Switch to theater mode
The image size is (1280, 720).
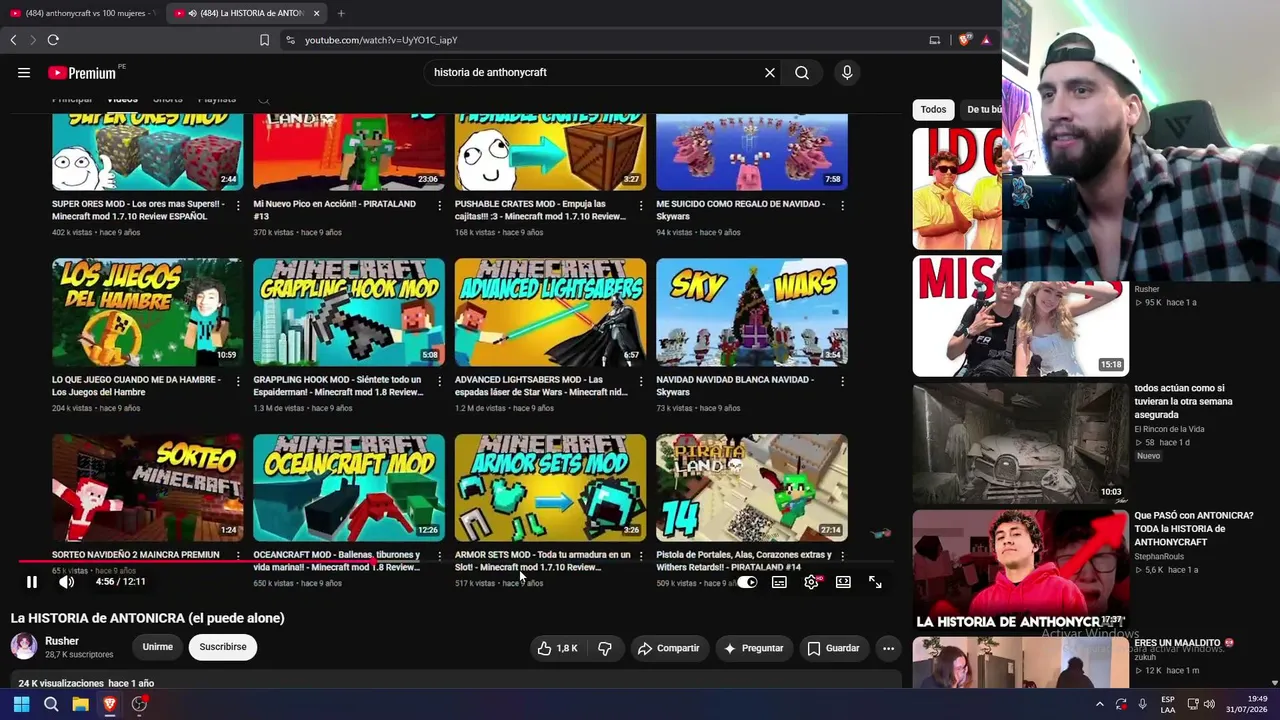(x=843, y=582)
